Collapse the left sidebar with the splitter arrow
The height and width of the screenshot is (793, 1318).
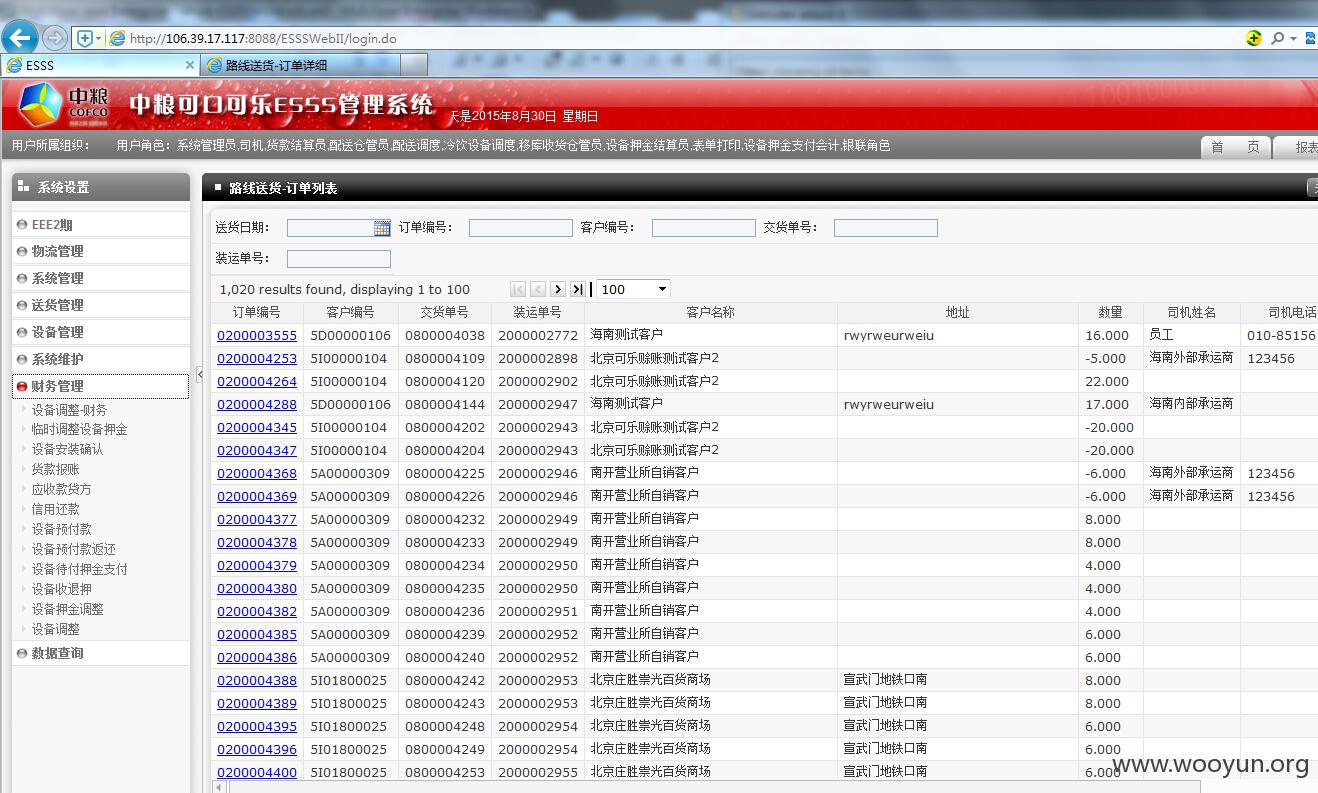coord(198,374)
